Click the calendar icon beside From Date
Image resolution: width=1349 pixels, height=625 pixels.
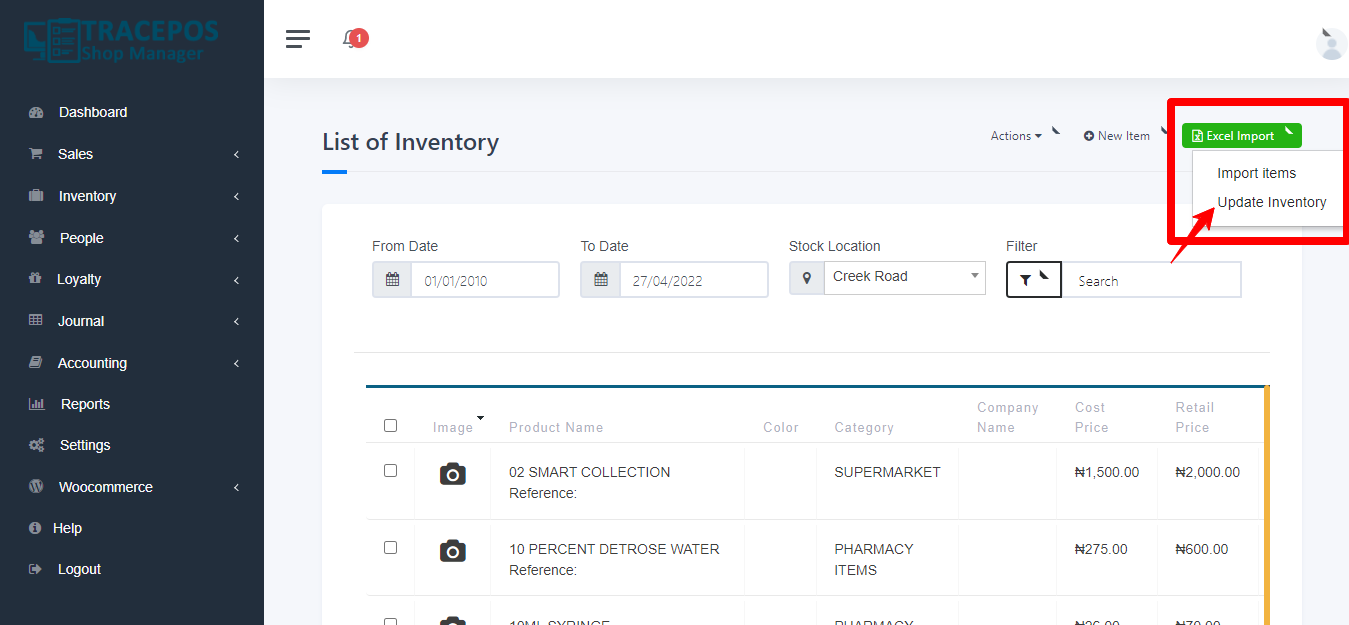tap(392, 280)
